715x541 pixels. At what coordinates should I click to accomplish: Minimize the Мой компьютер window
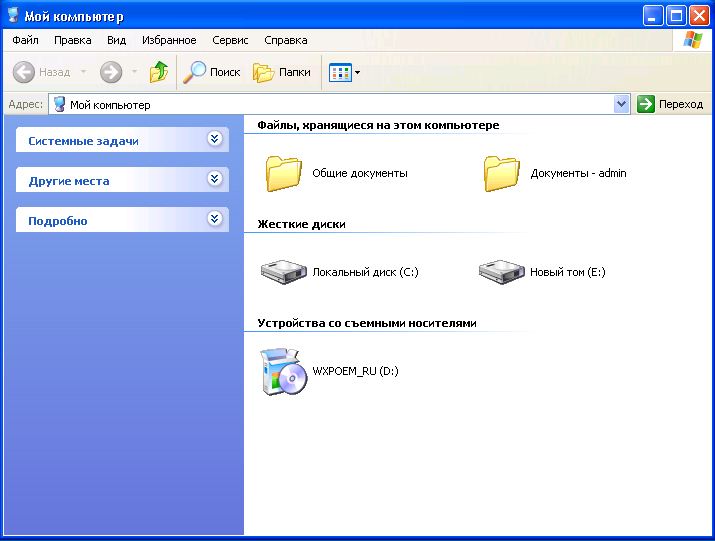[653, 16]
